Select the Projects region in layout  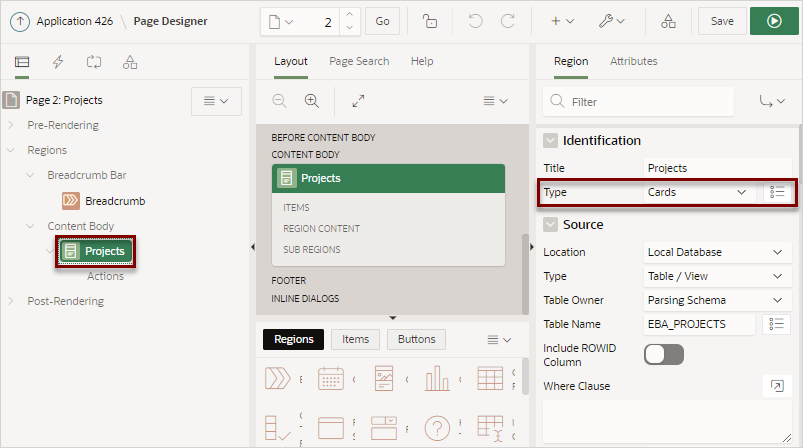point(388,178)
